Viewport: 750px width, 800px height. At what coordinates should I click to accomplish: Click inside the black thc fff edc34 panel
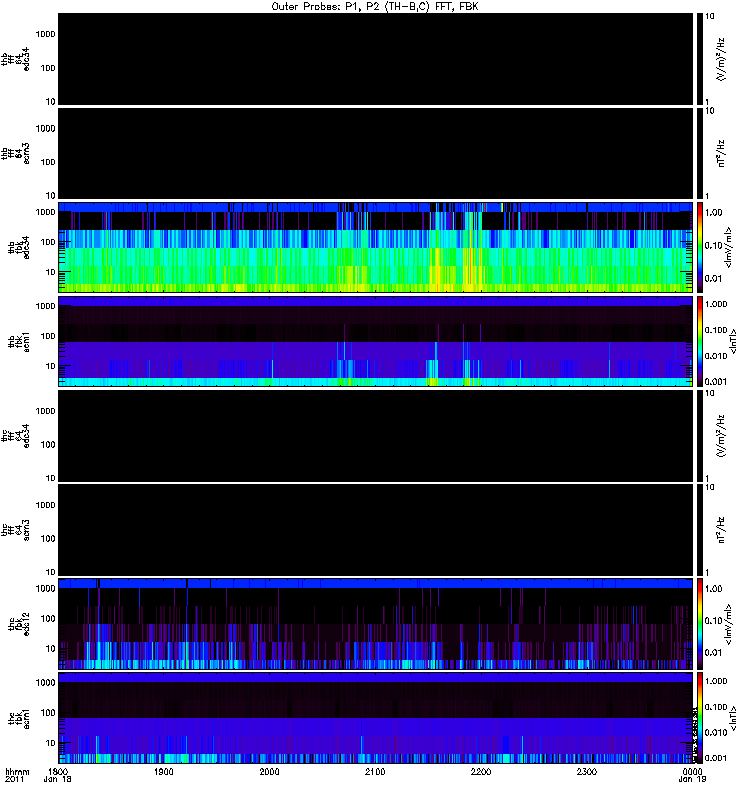pyautogui.click(x=375, y=436)
